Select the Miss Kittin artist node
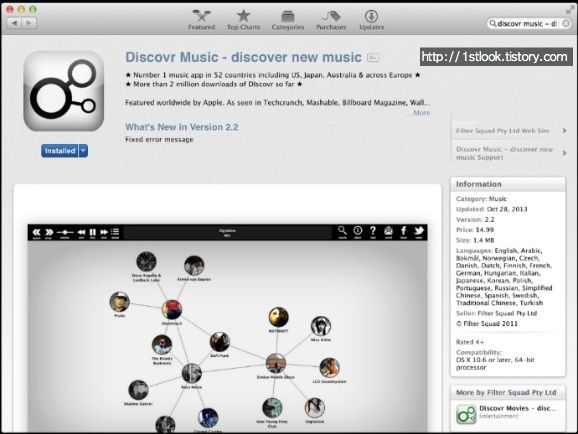This screenshot has height=434, width=578. point(321,326)
